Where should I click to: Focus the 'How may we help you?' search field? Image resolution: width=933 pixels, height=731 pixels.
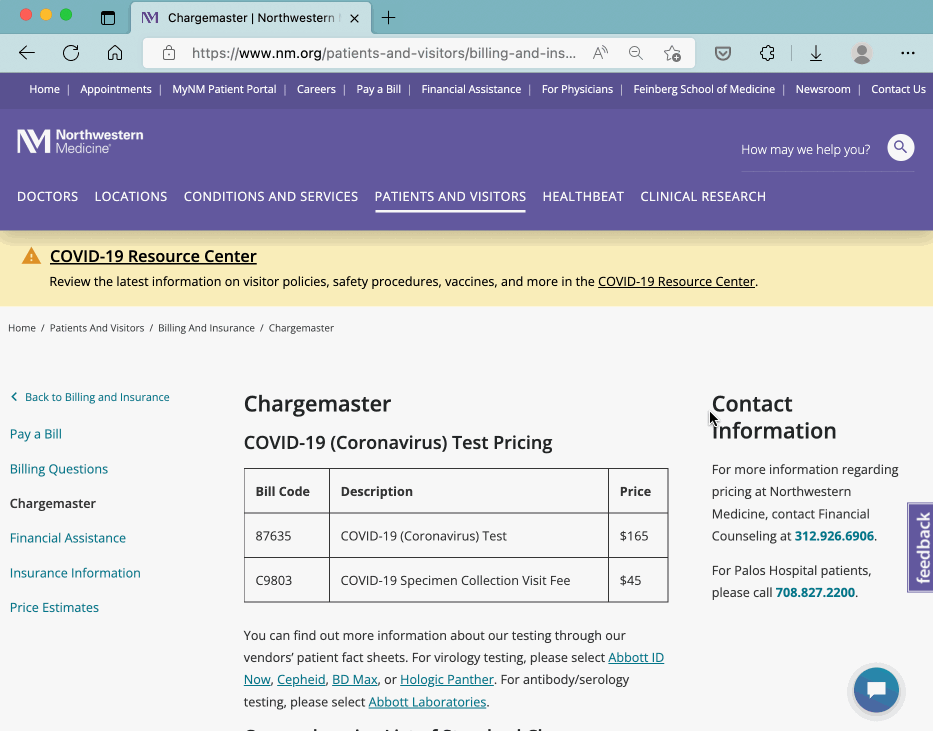coord(805,149)
